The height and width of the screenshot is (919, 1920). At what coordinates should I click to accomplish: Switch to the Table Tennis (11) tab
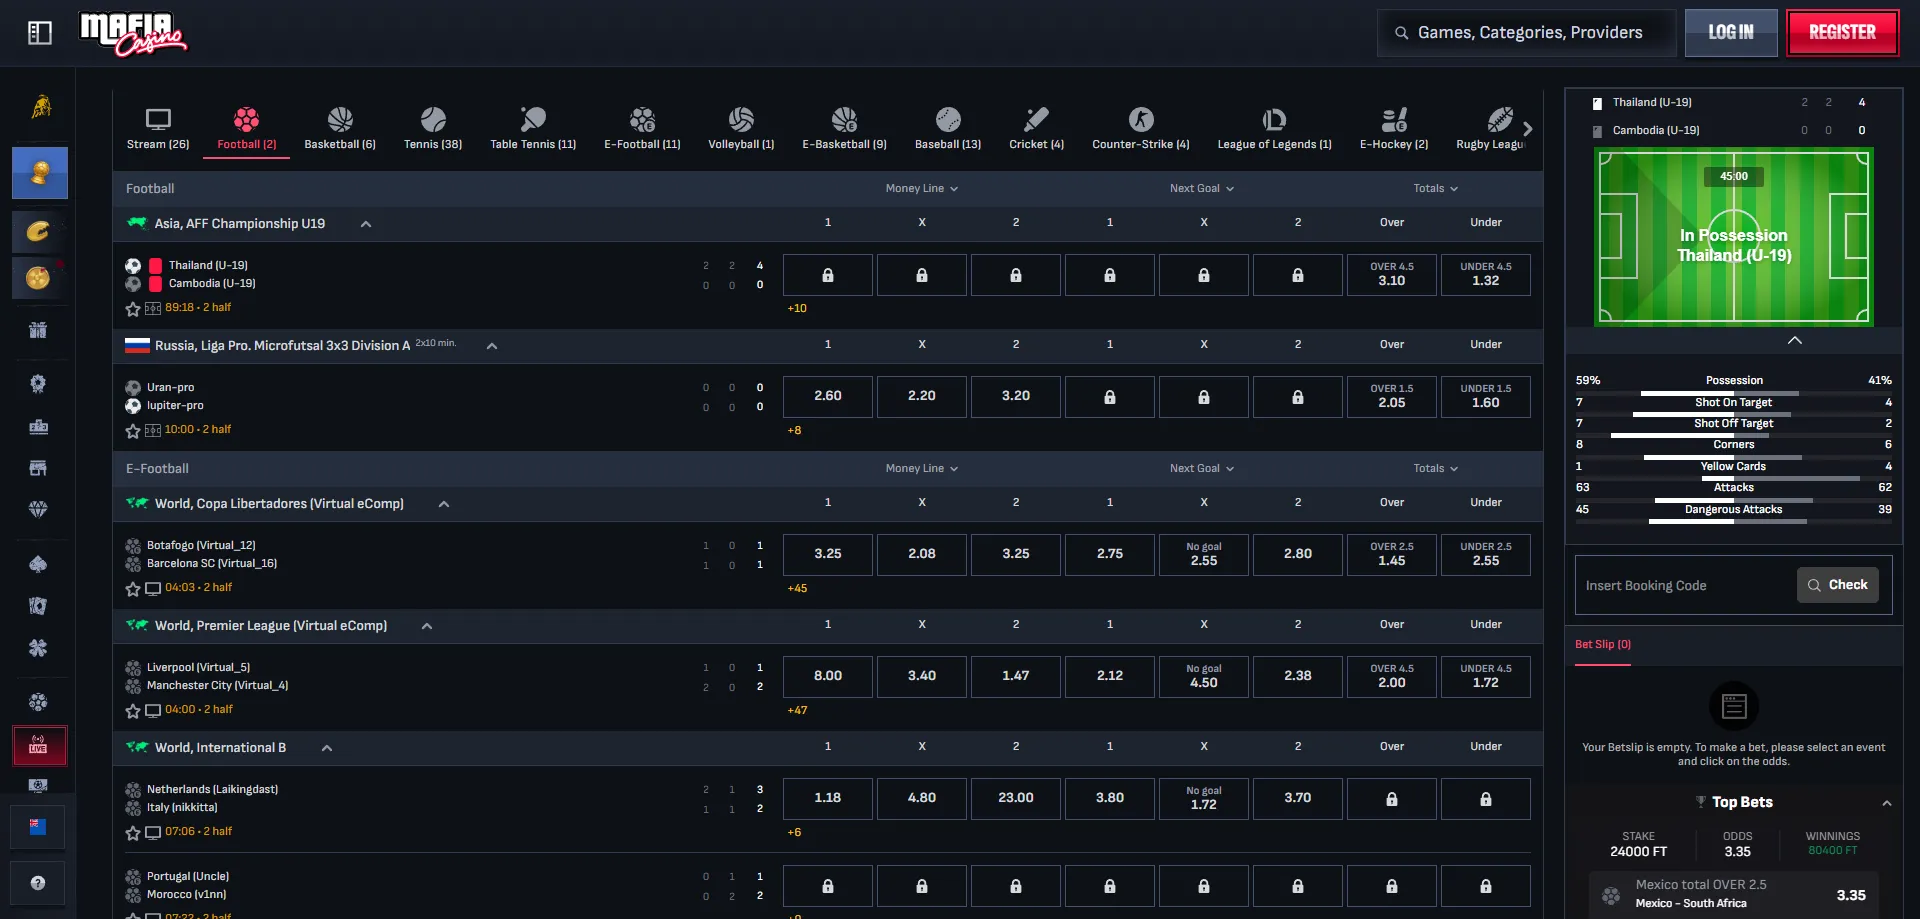coord(533,129)
